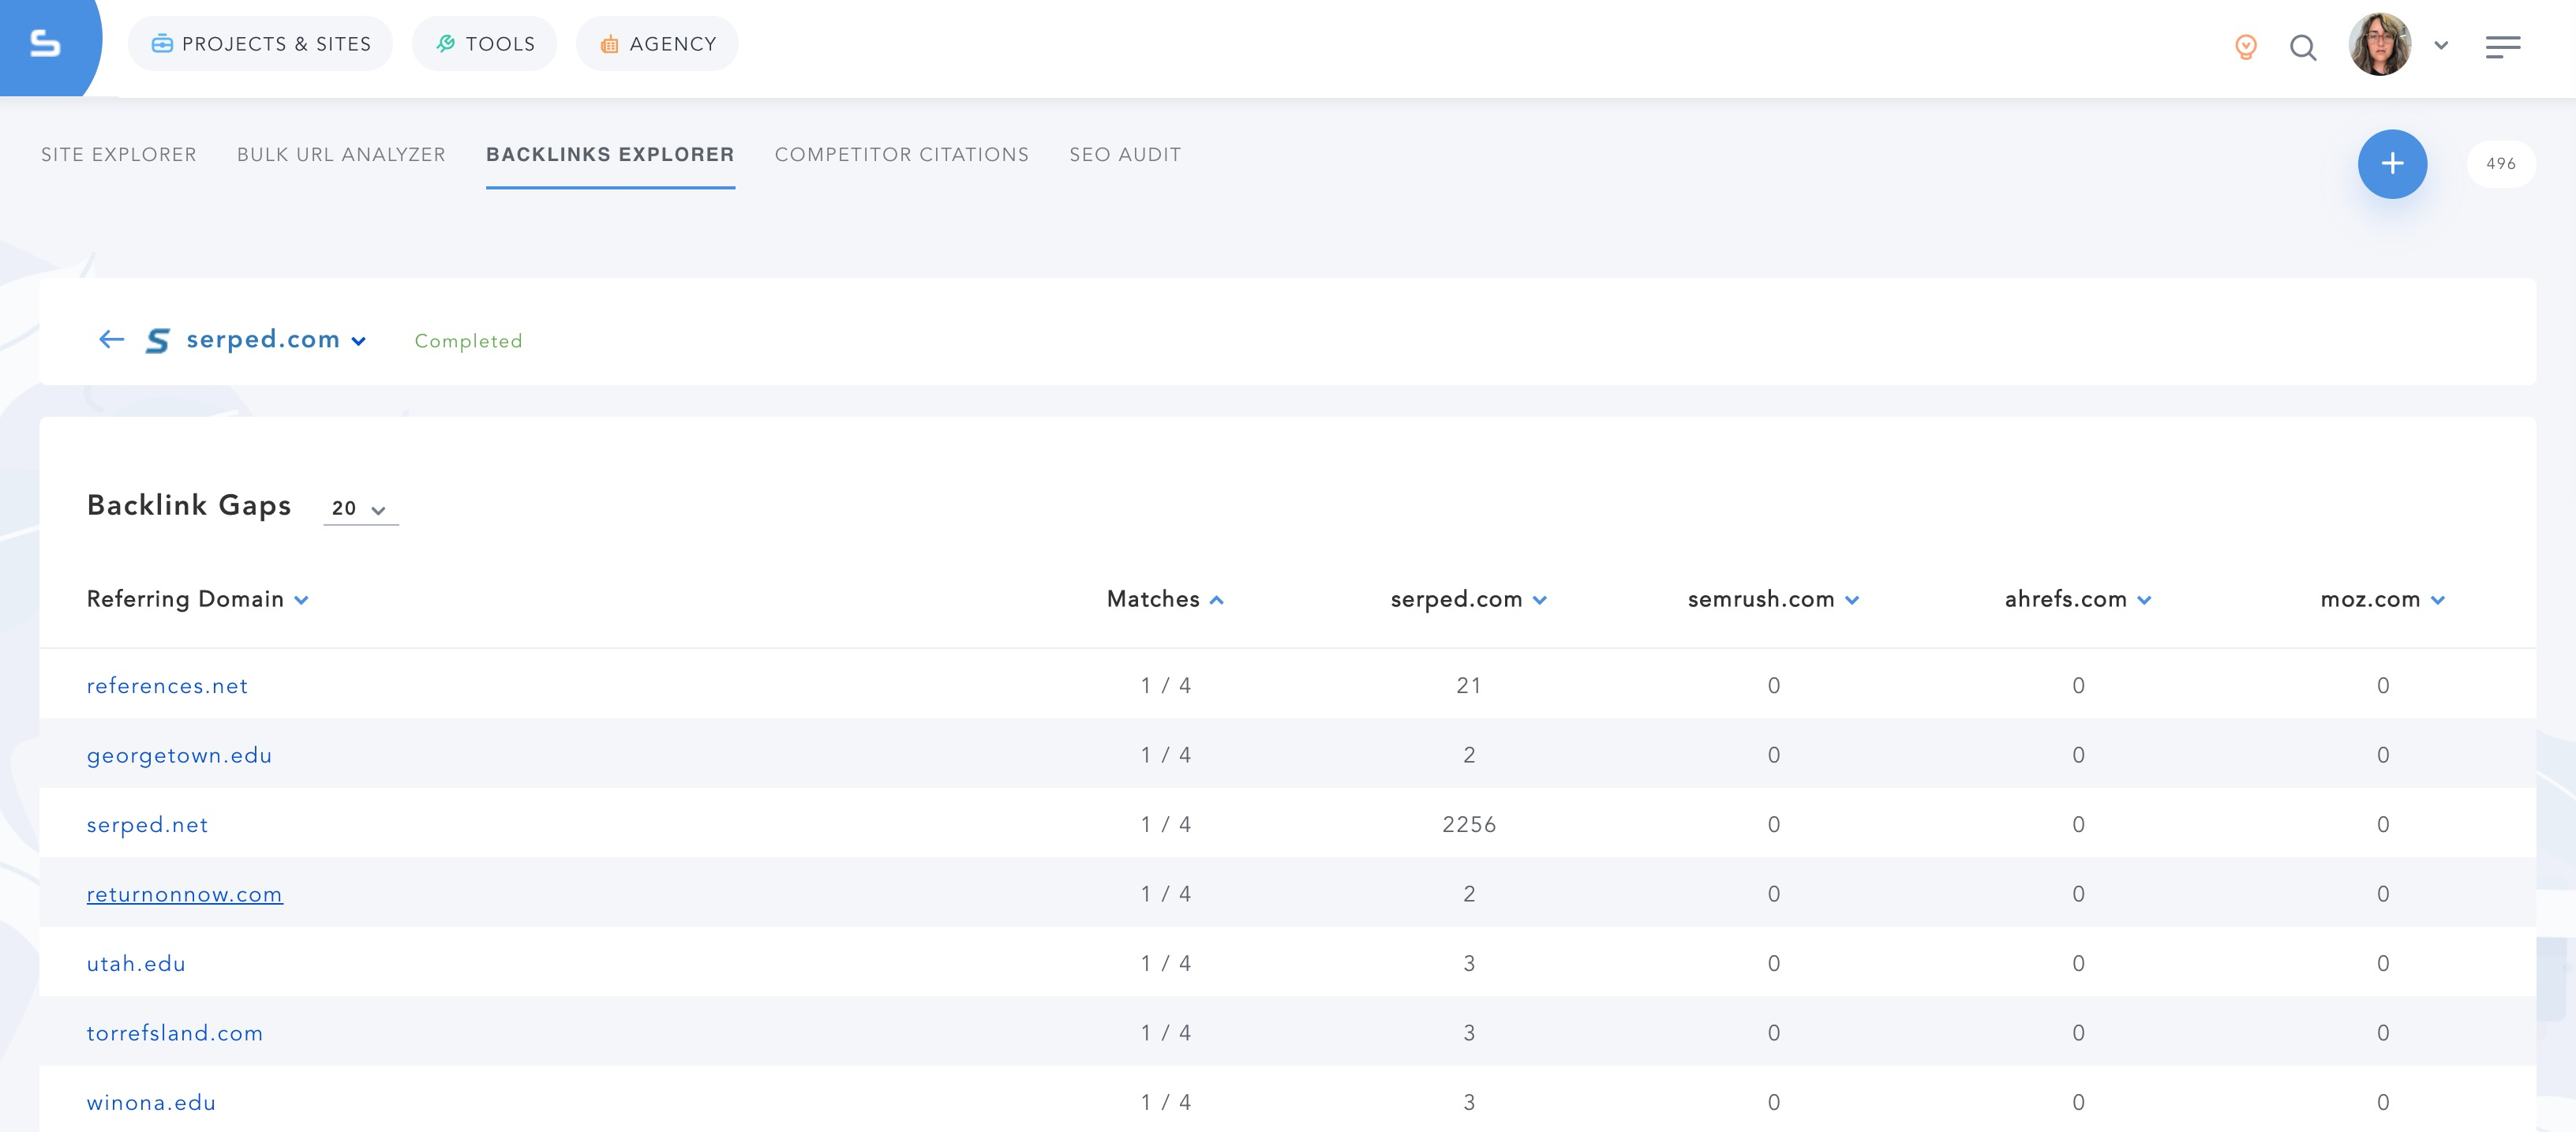Click the ahrefs.com value for torrefsland.com
The width and height of the screenshot is (2576, 1132).
point(2079,1033)
